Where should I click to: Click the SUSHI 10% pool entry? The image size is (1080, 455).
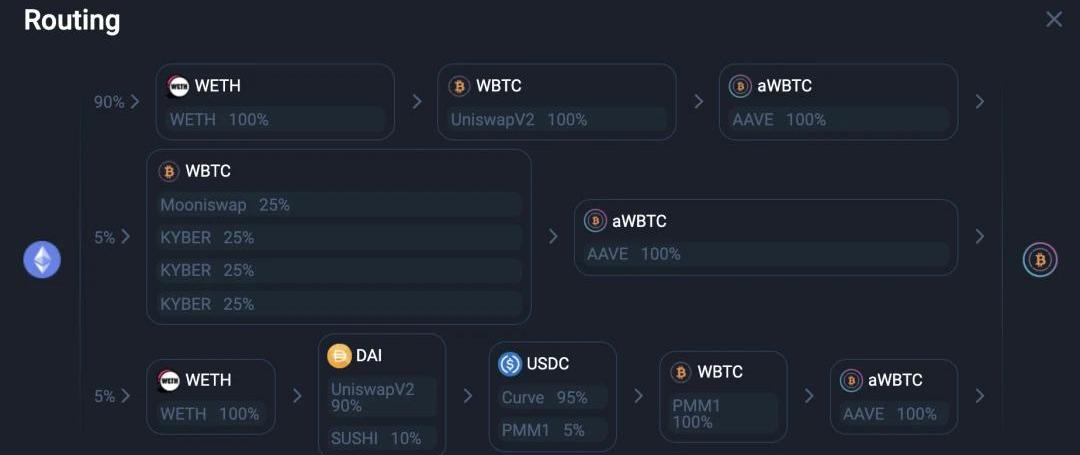tap(381, 438)
